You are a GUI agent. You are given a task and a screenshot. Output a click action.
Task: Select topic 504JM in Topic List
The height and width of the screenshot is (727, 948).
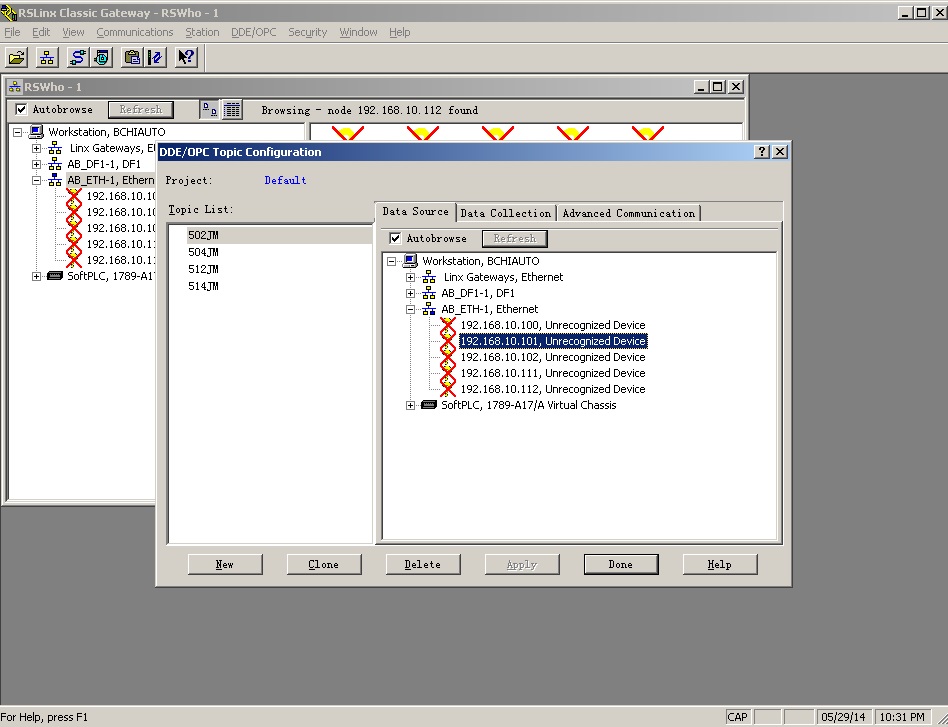[x=203, y=252]
